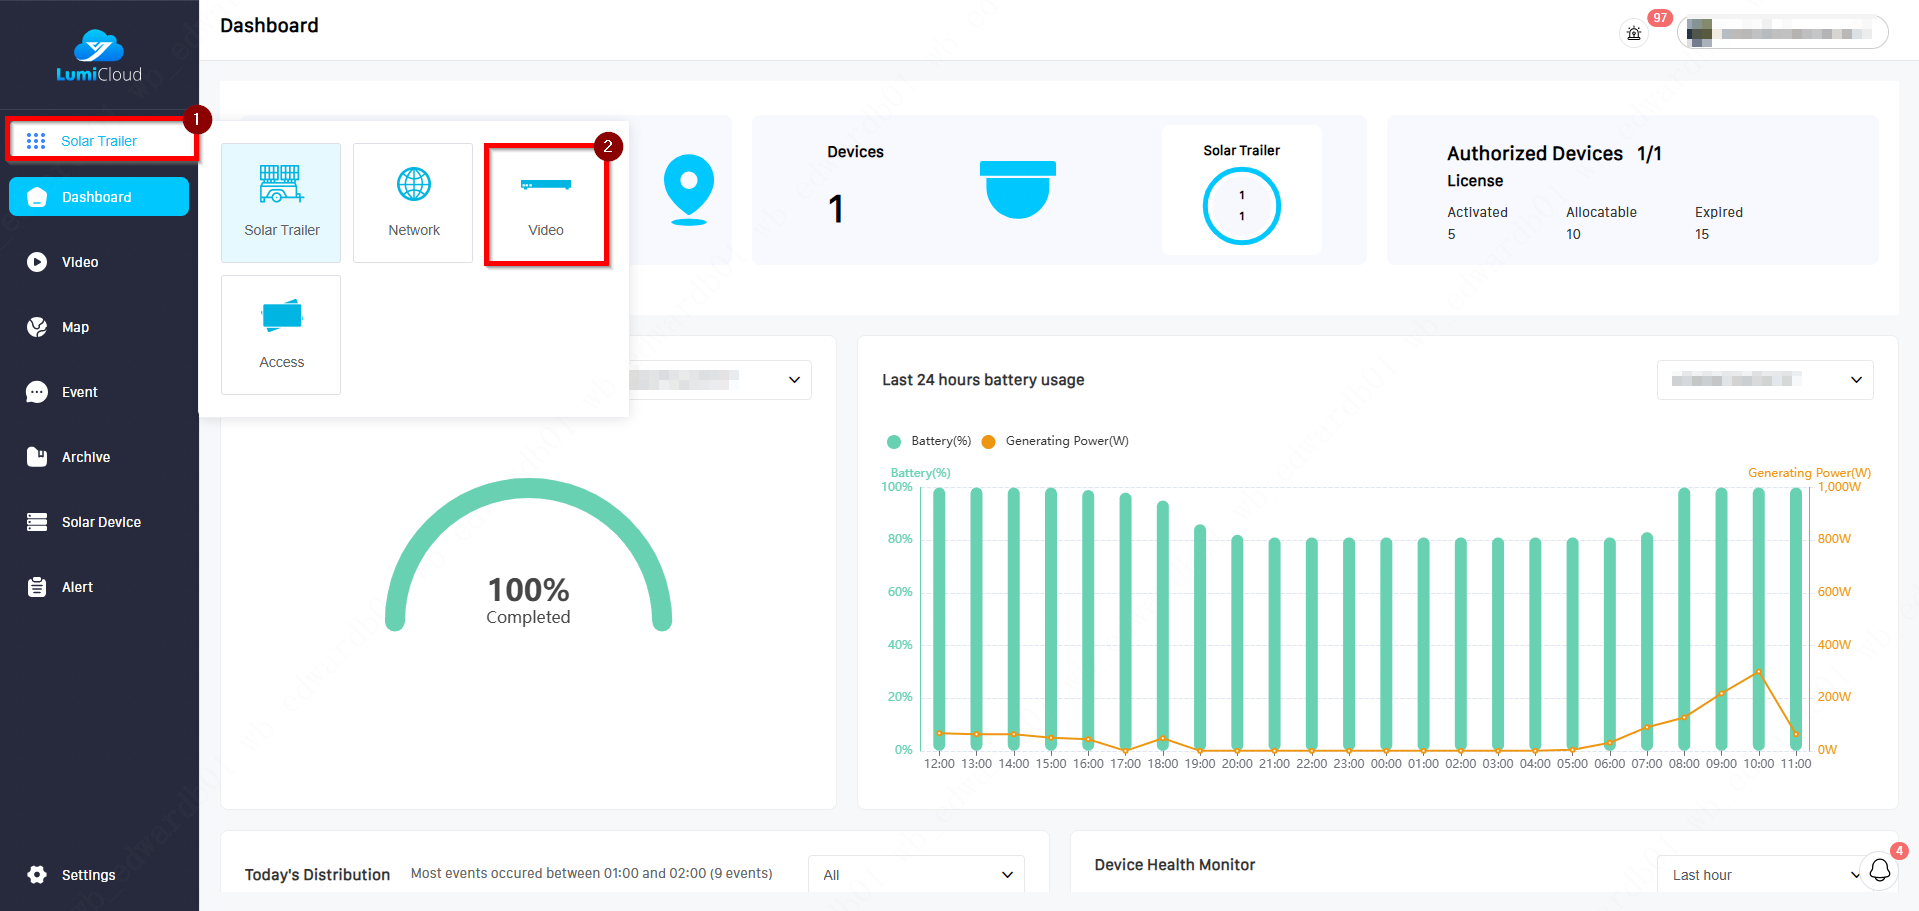Click the blue map location pin icon
This screenshot has width=1919, height=911.
[688, 189]
